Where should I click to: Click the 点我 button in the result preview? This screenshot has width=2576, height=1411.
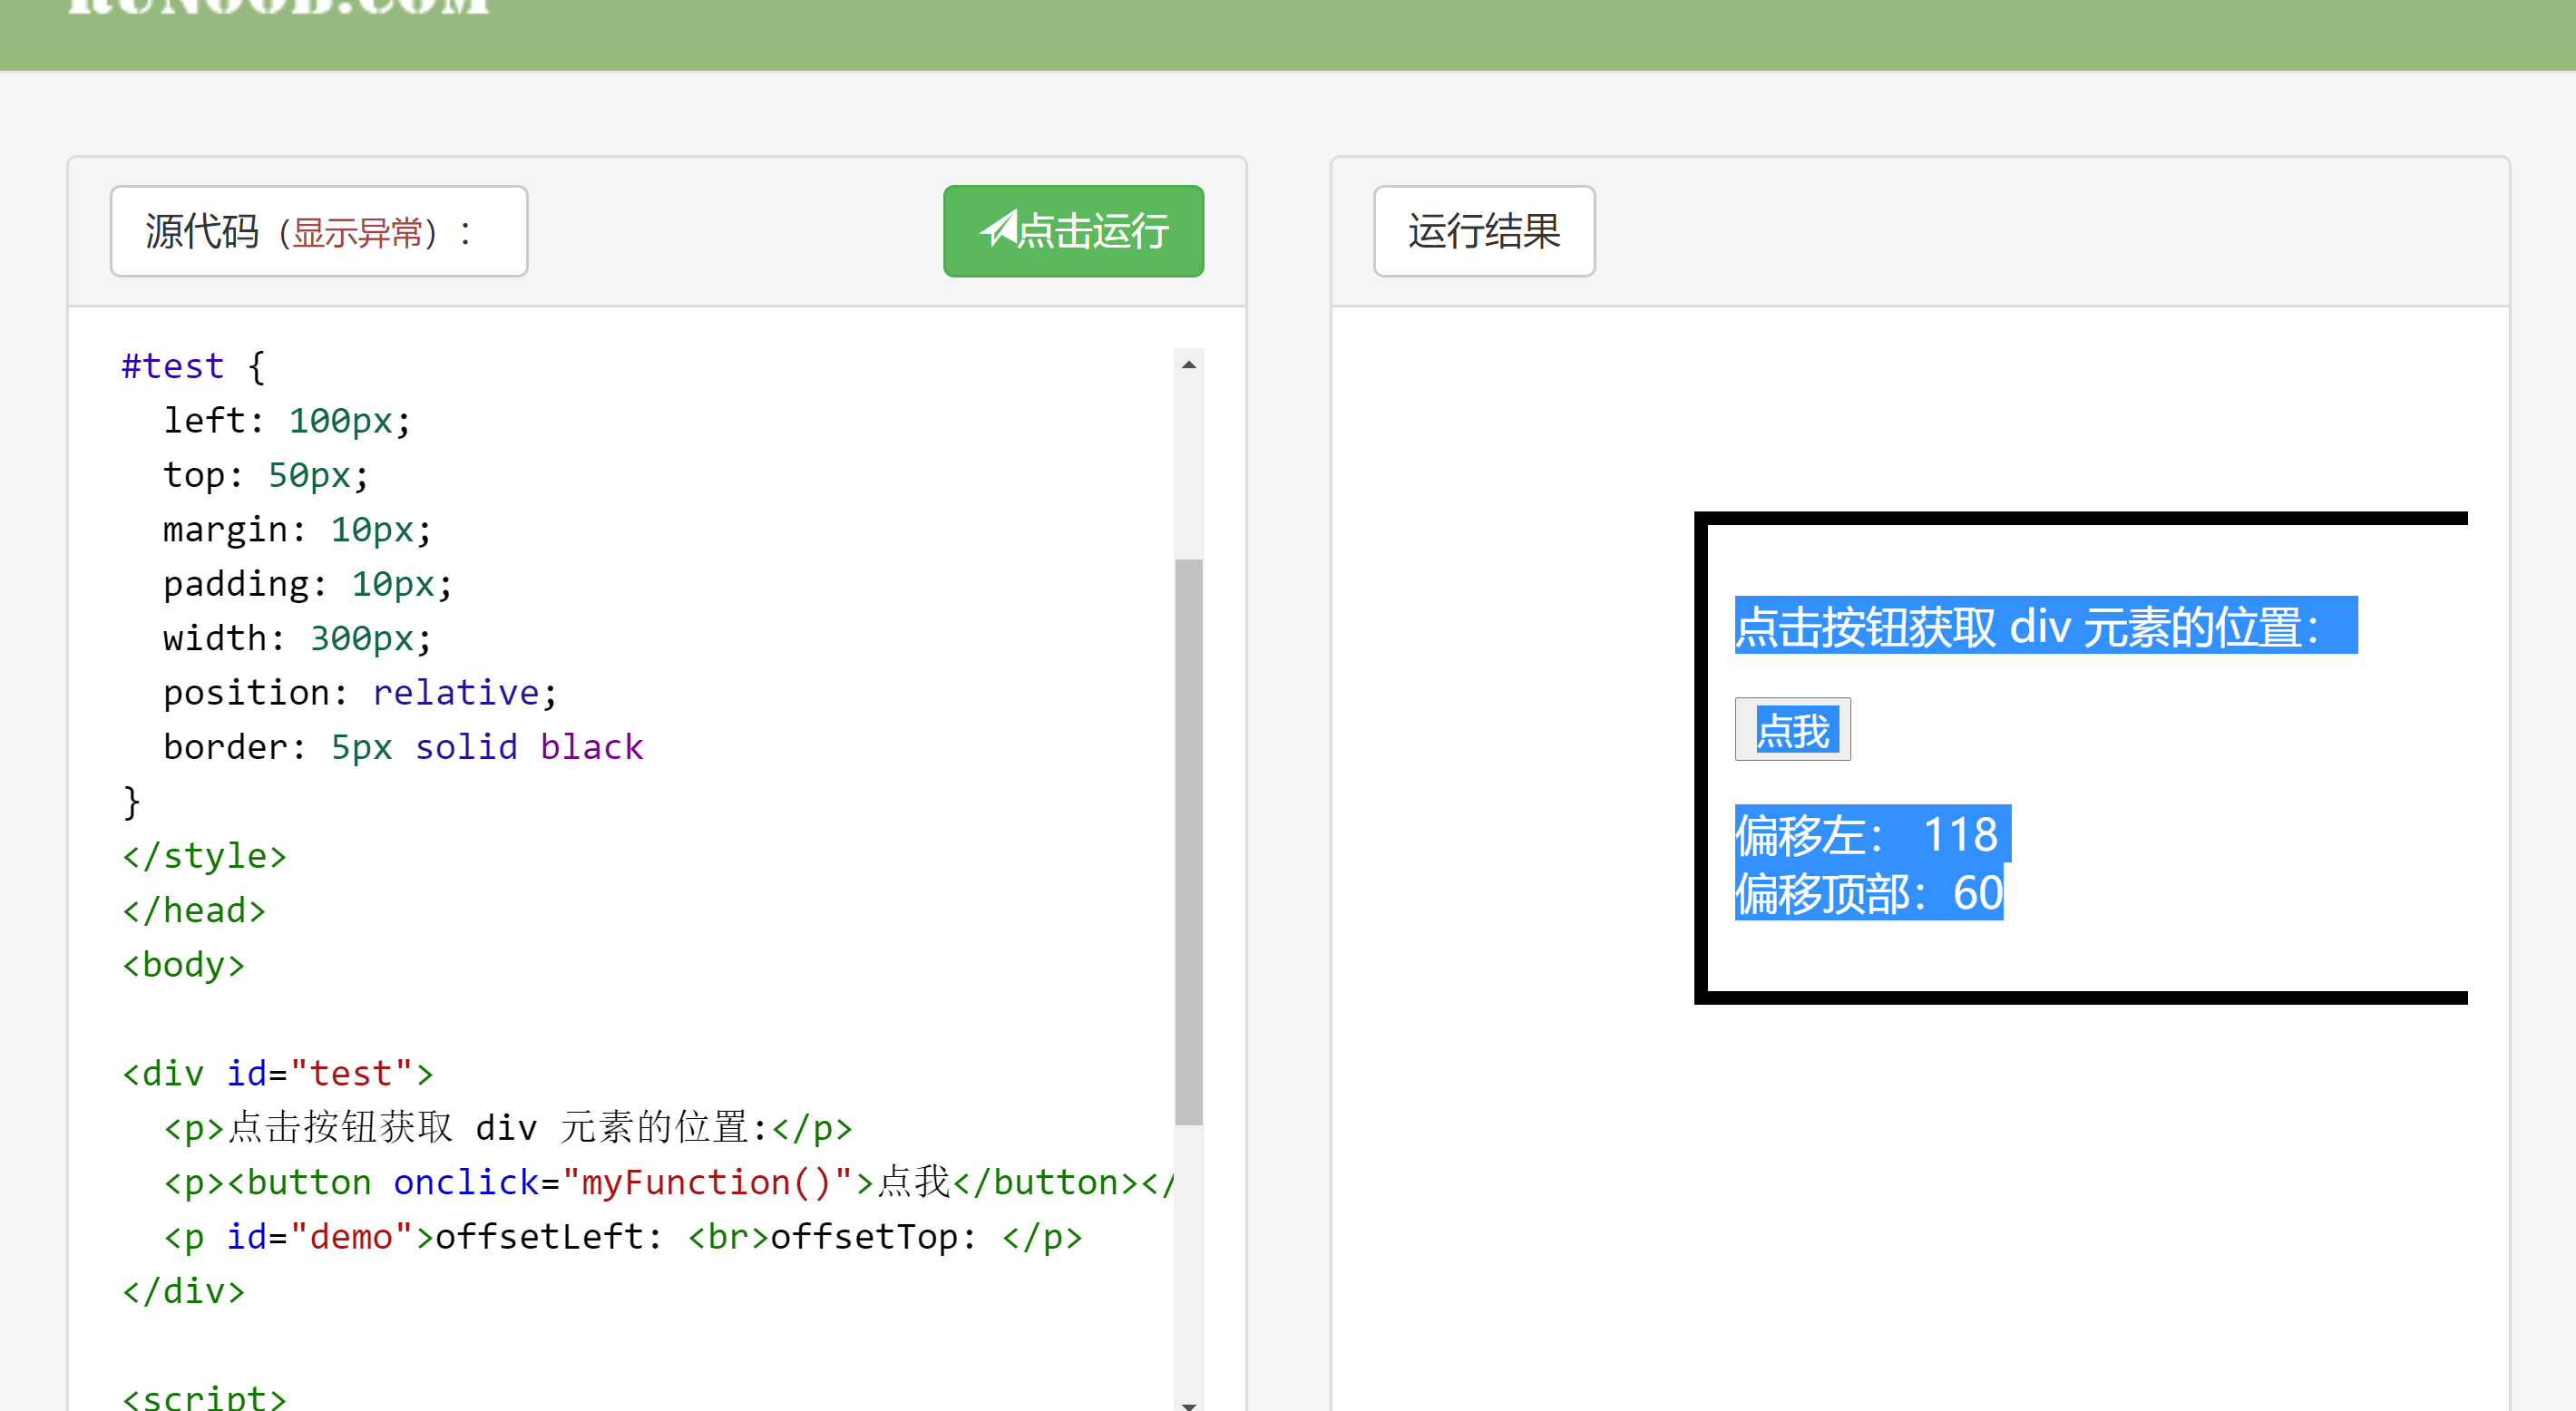coord(1793,729)
